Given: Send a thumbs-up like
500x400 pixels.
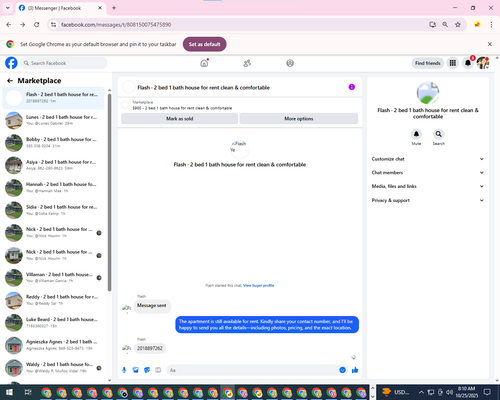Looking at the screenshot, I should pyautogui.click(x=355, y=370).
